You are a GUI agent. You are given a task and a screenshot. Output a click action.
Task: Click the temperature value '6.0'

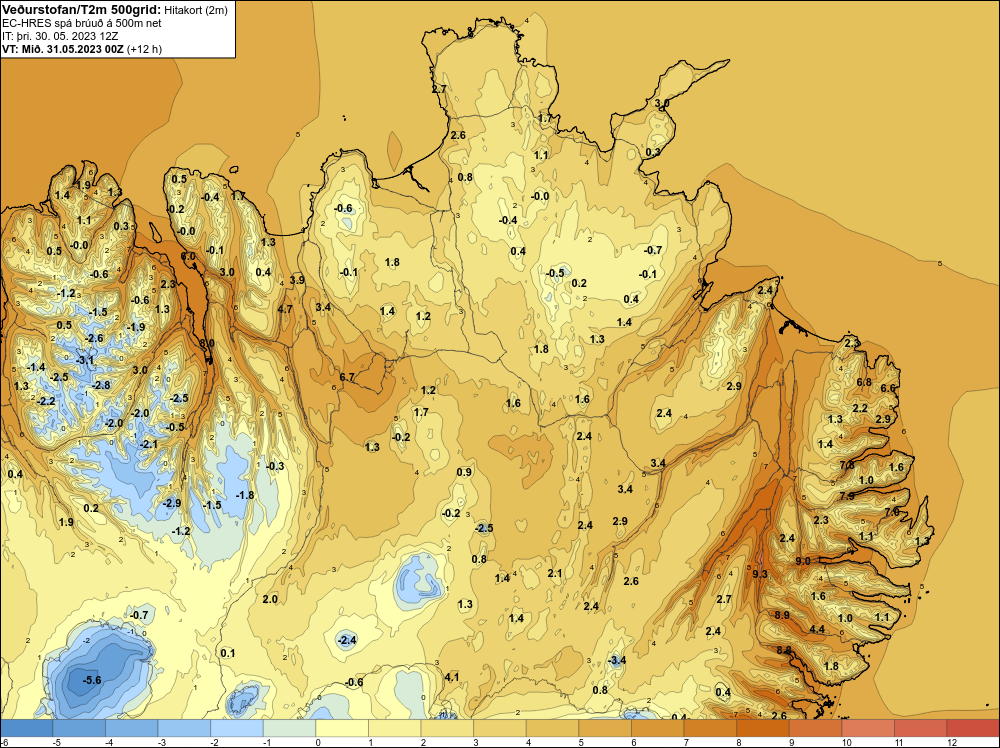pyautogui.click(x=189, y=256)
